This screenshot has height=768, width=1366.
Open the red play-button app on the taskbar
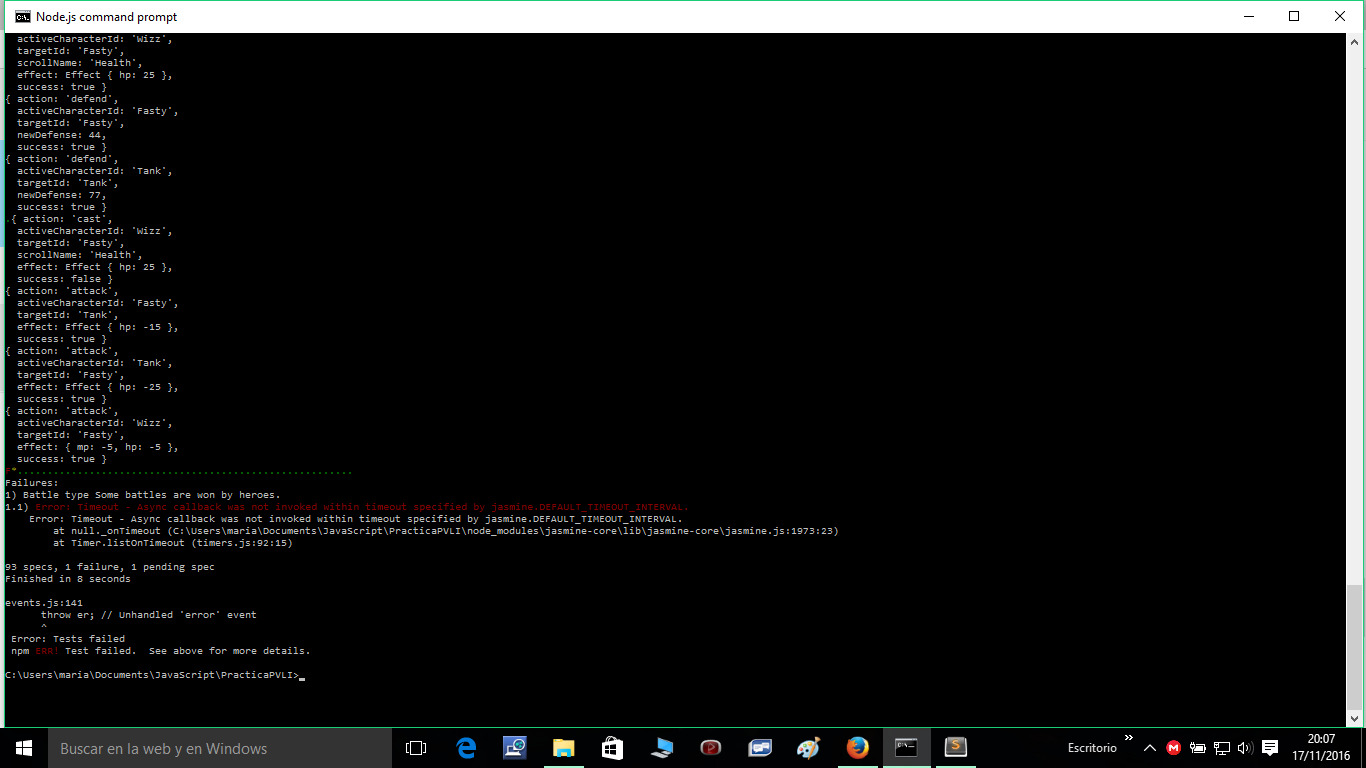(x=711, y=748)
